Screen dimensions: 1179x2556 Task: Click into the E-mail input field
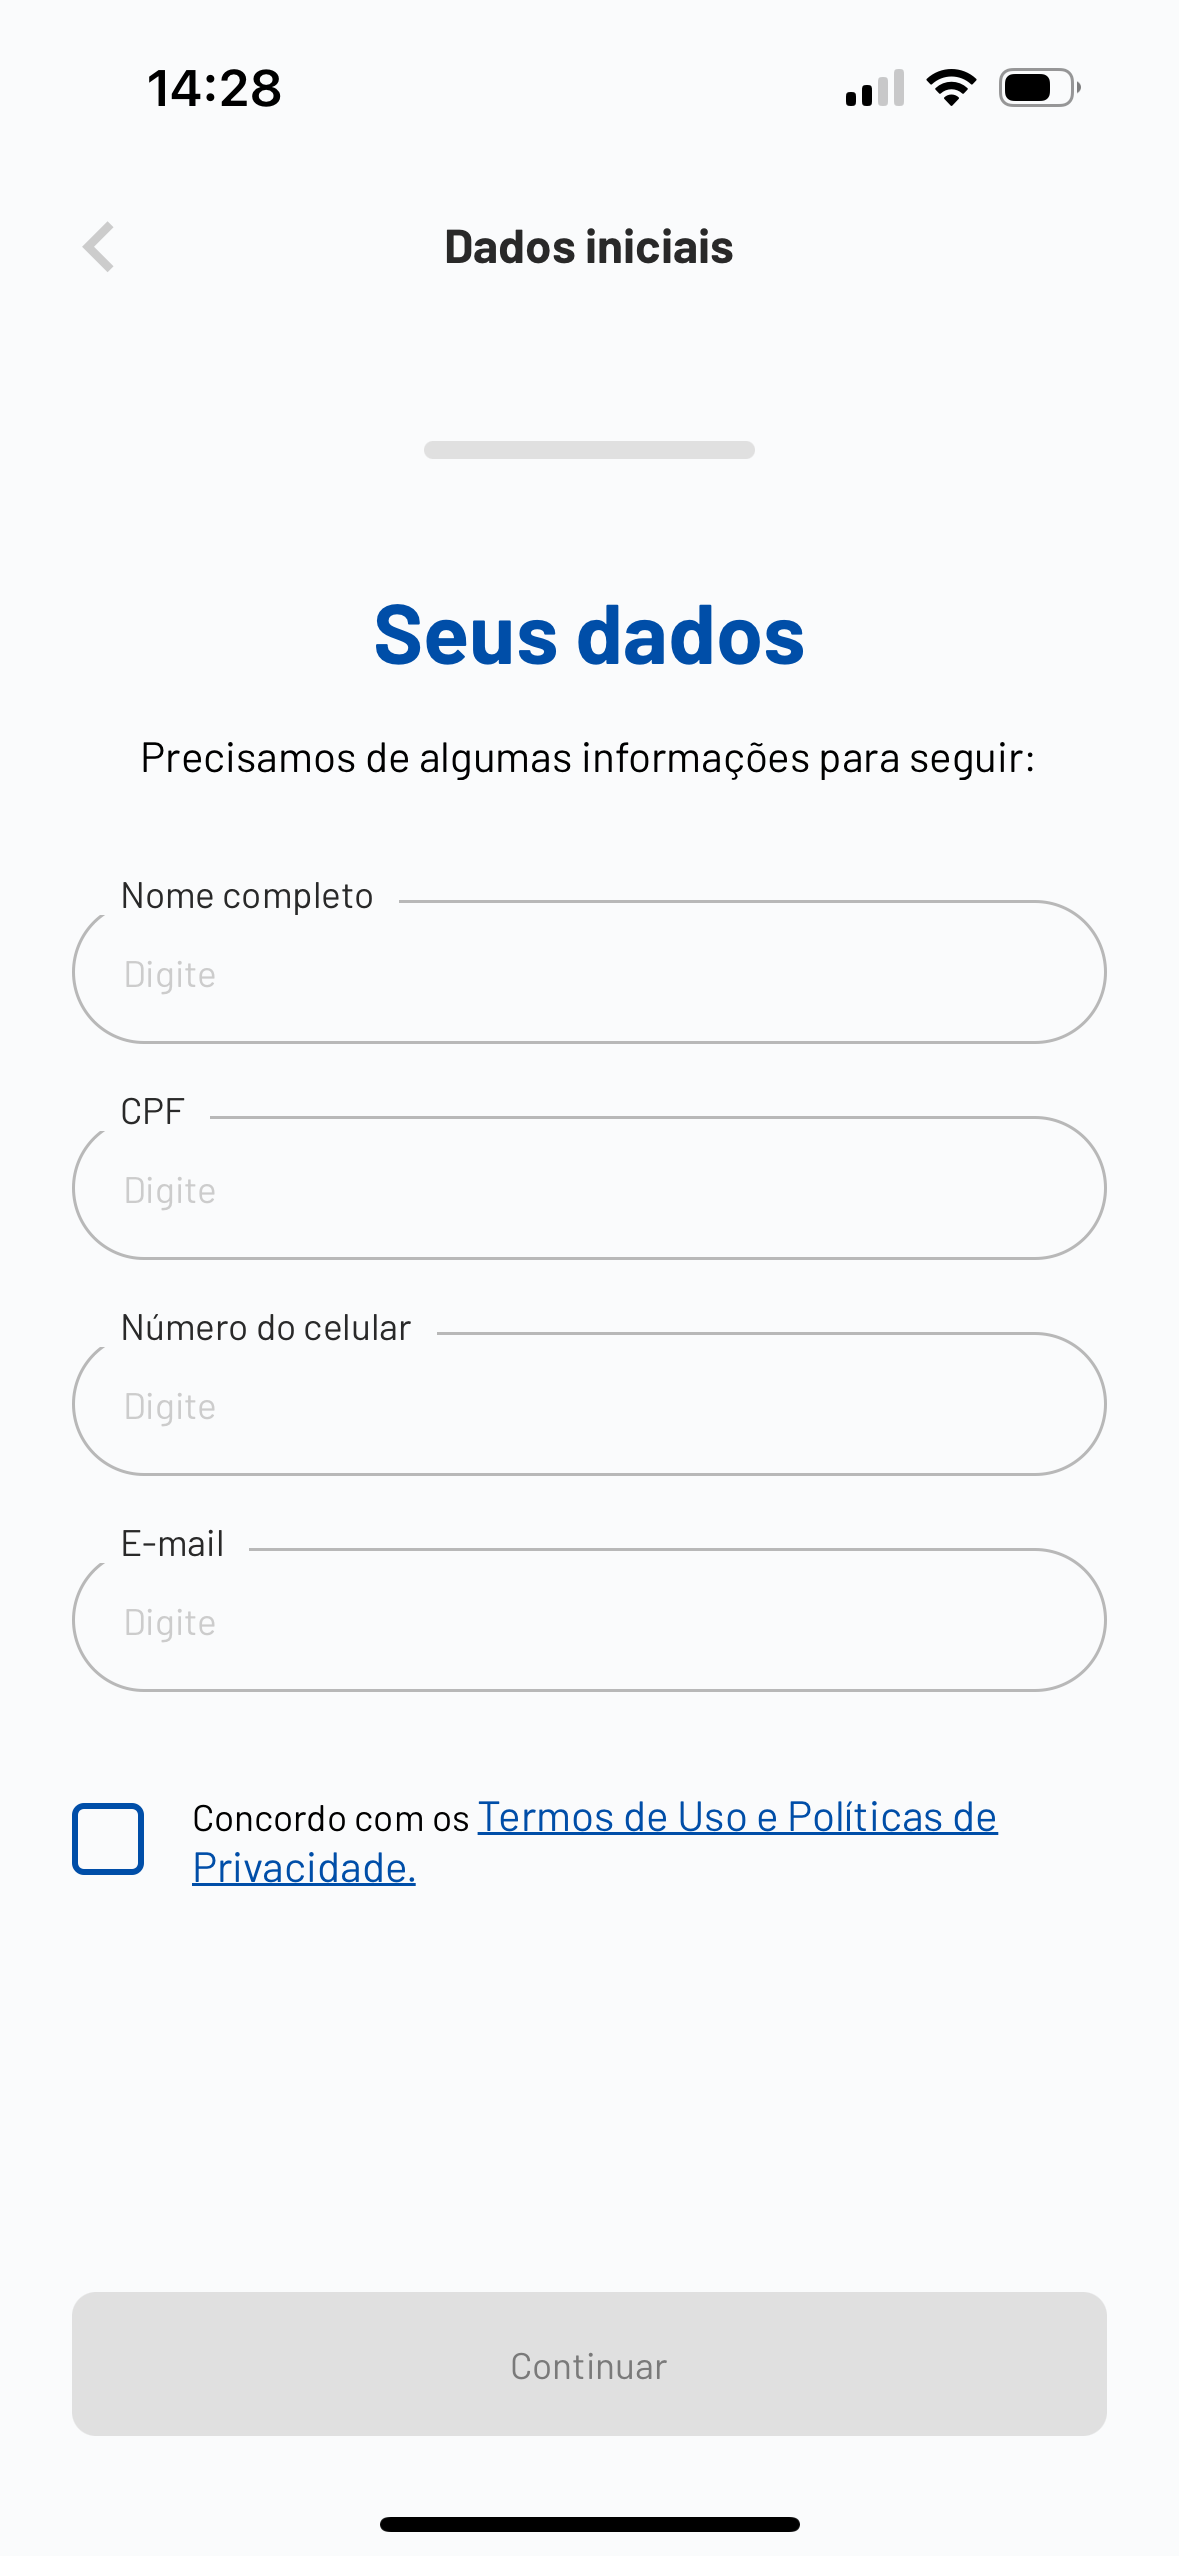[x=589, y=1621]
